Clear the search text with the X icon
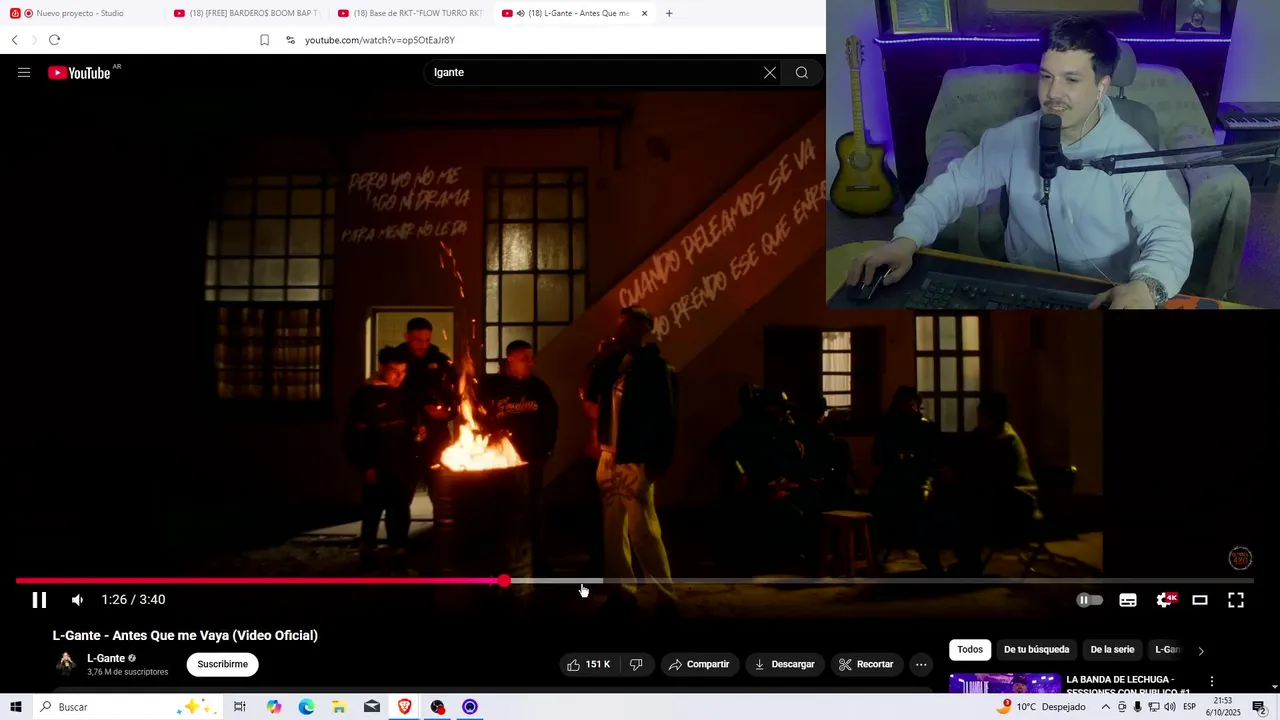 click(x=770, y=72)
